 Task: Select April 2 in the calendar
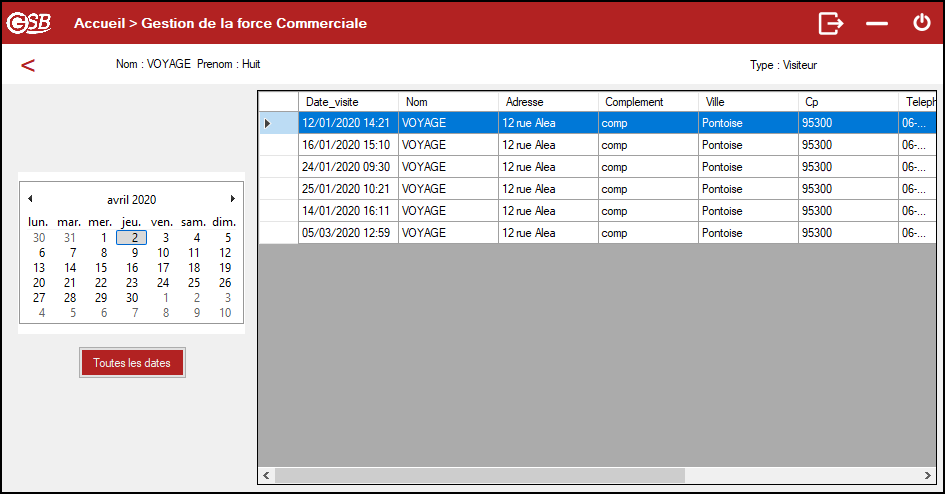tap(131, 237)
